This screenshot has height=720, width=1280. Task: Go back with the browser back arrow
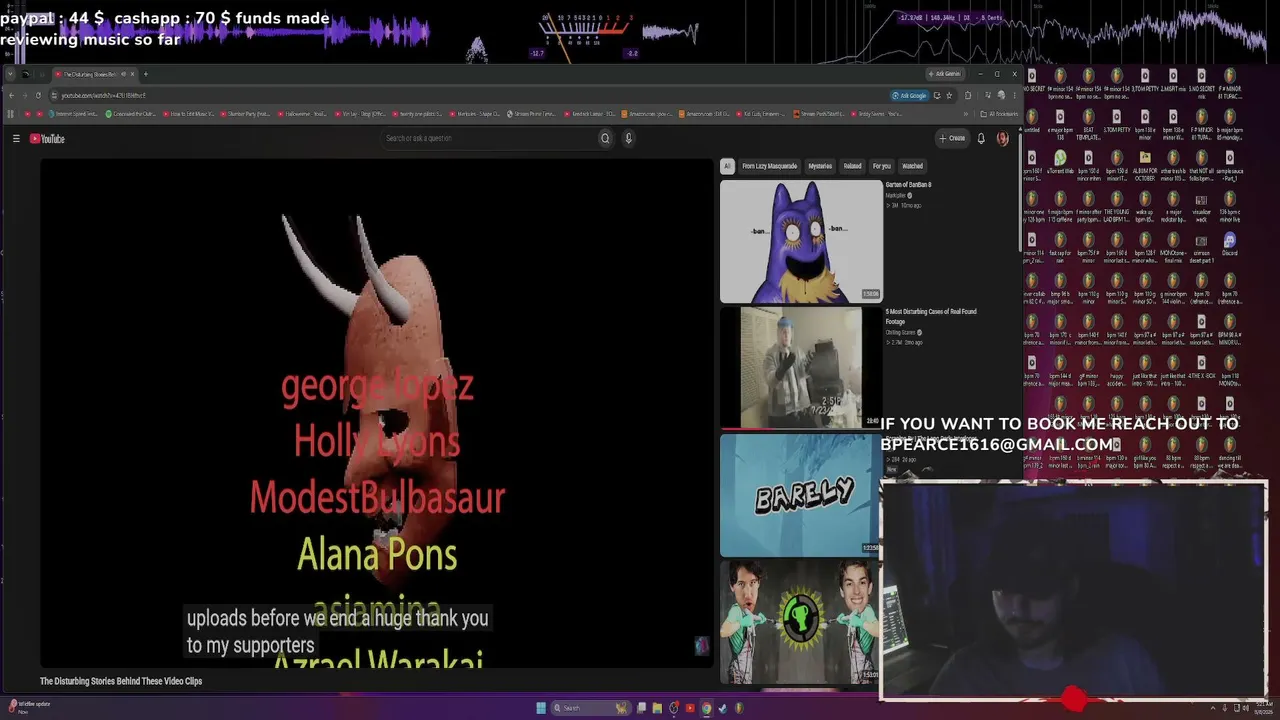[x=11, y=96]
